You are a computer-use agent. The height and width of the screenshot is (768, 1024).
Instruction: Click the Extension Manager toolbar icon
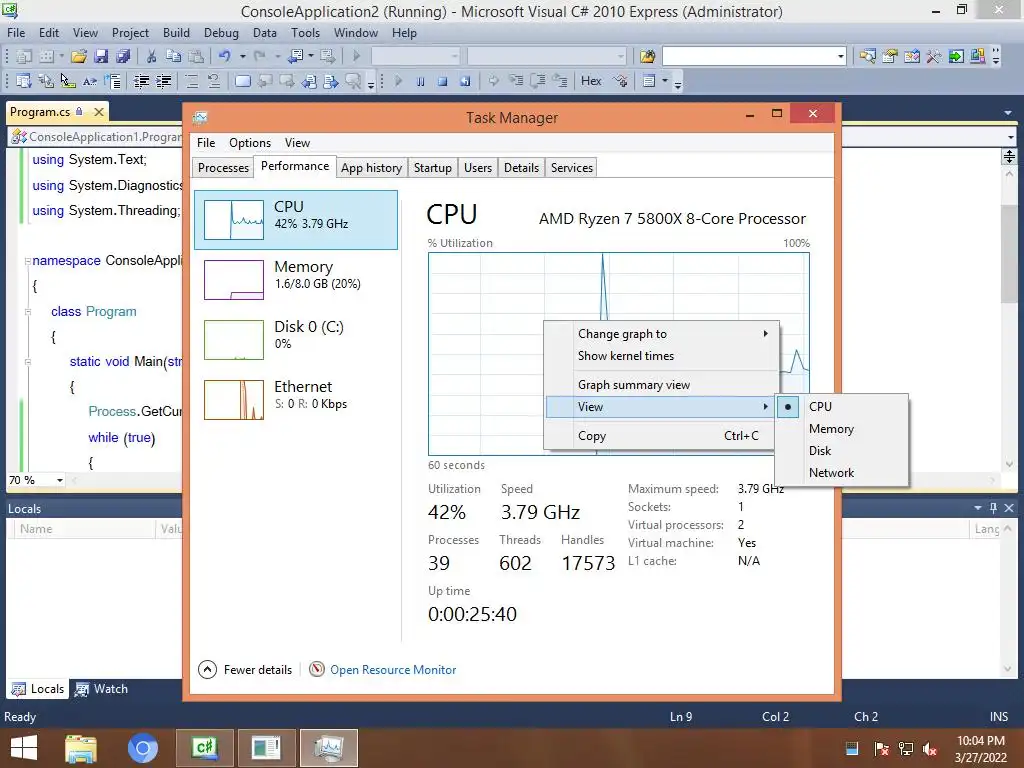point(978,56)
